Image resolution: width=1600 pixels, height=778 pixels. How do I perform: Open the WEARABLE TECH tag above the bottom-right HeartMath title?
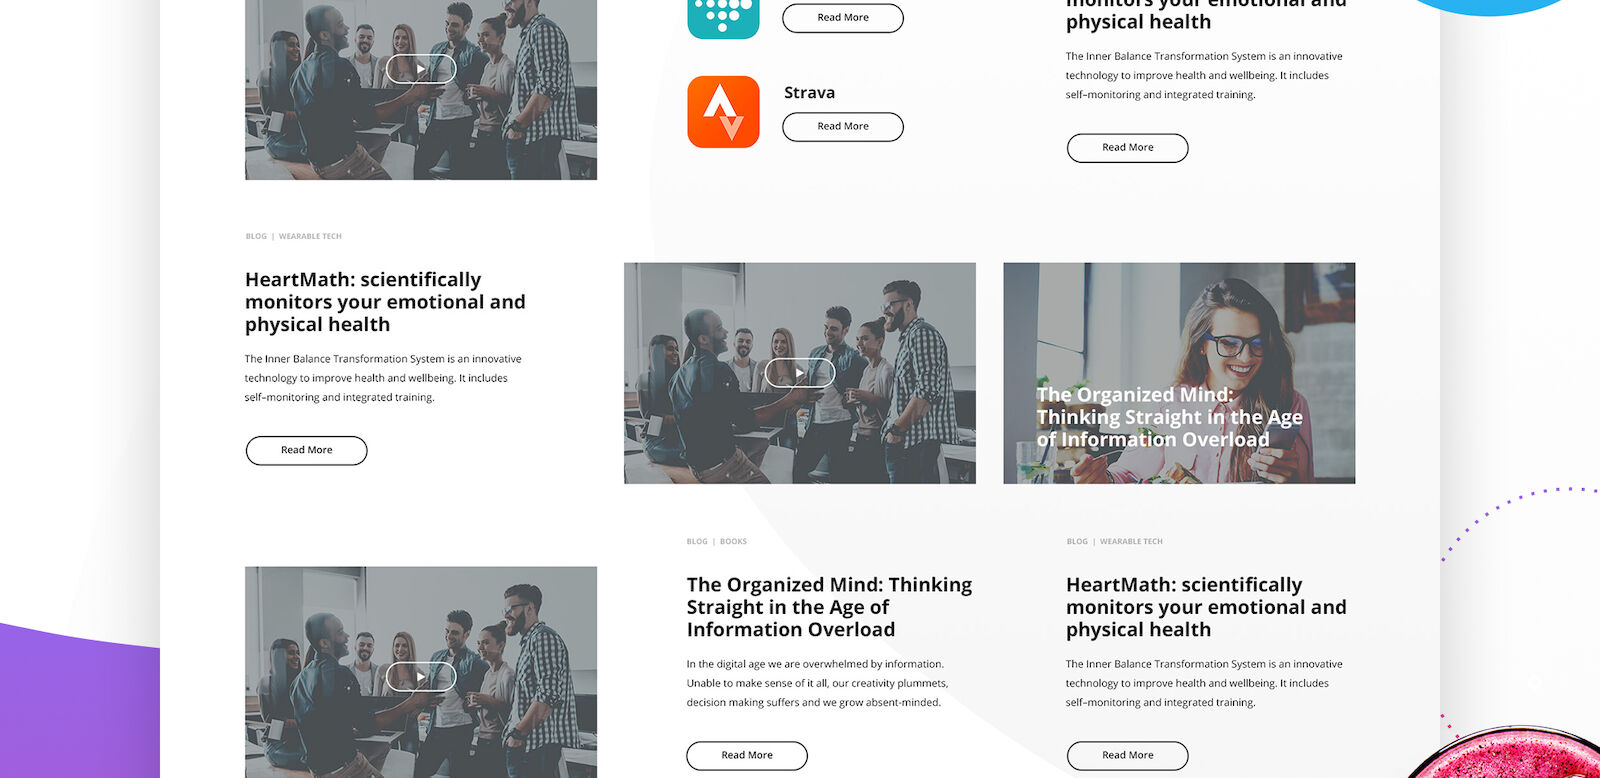[x=1131, y=542]
